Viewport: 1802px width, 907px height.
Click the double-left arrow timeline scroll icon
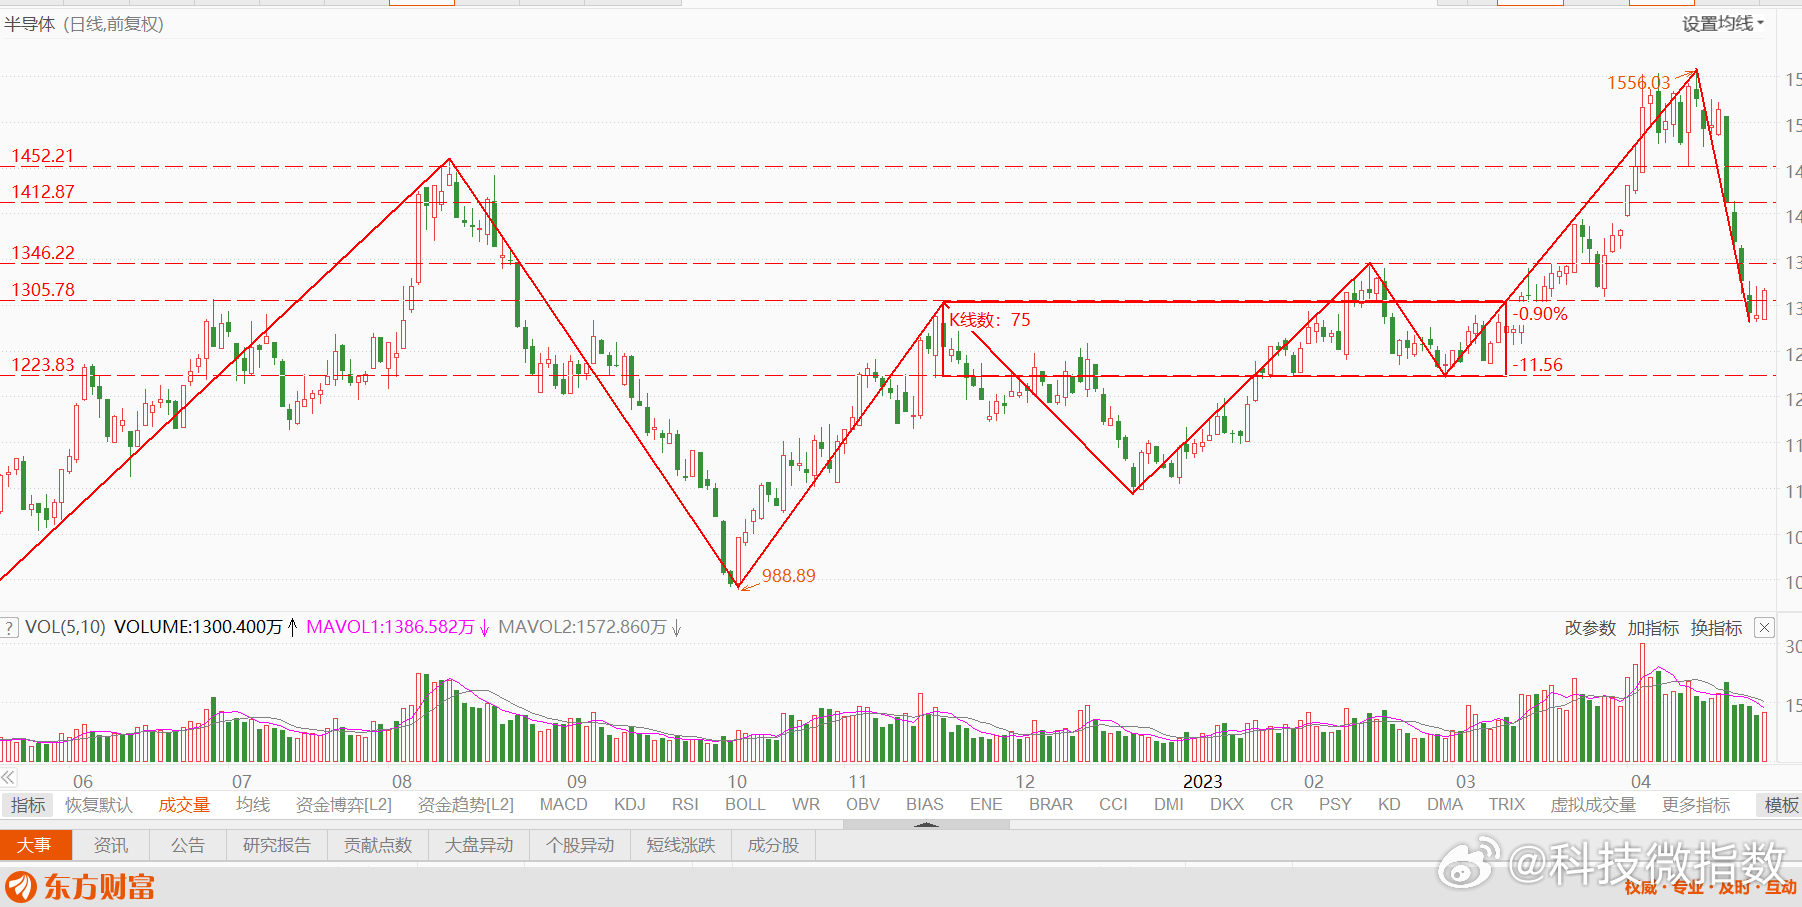tap(8, 778)
